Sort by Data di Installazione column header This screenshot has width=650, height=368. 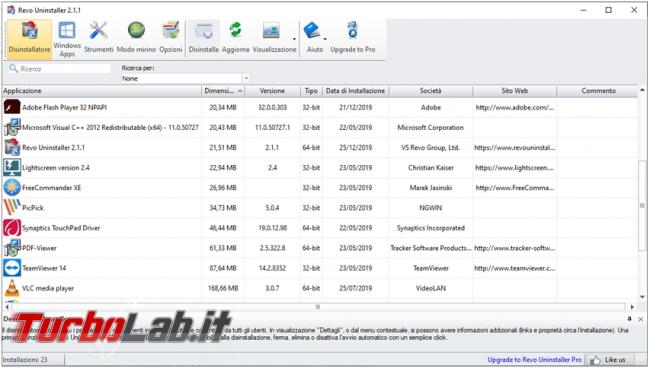[x=355, y=91]
